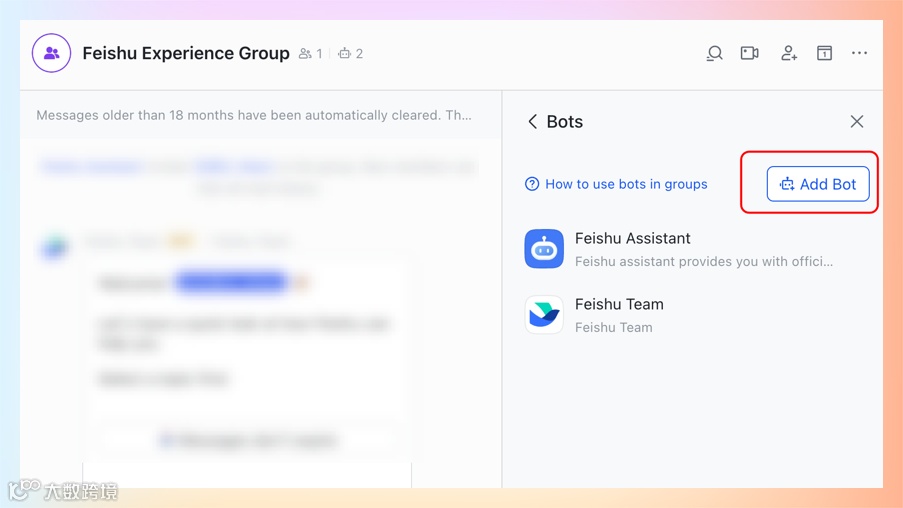Open the Feishu Team bot entry
The width and height of the screenshot is (903, 508).
point(692,314)
